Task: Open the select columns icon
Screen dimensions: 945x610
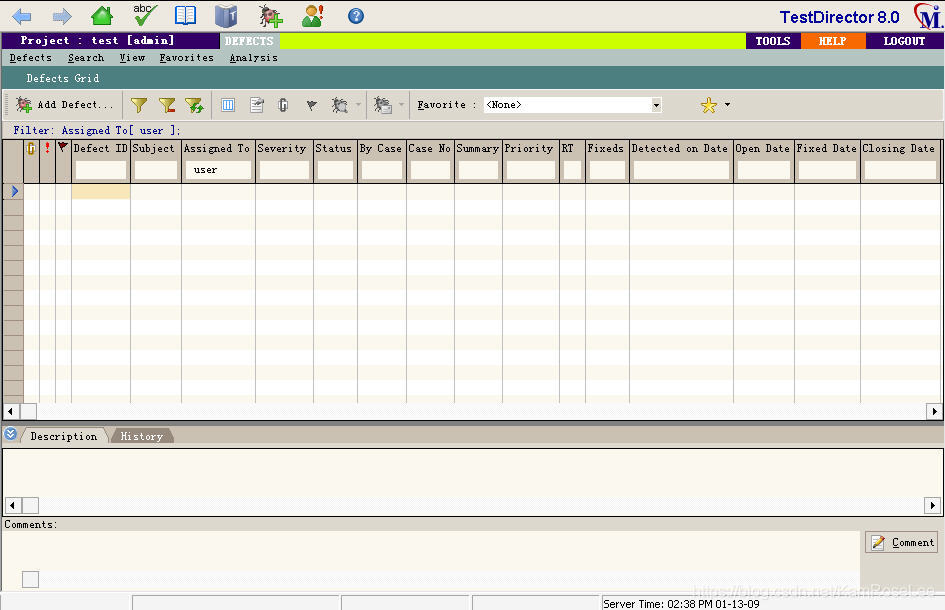Action: coord(228,105)
